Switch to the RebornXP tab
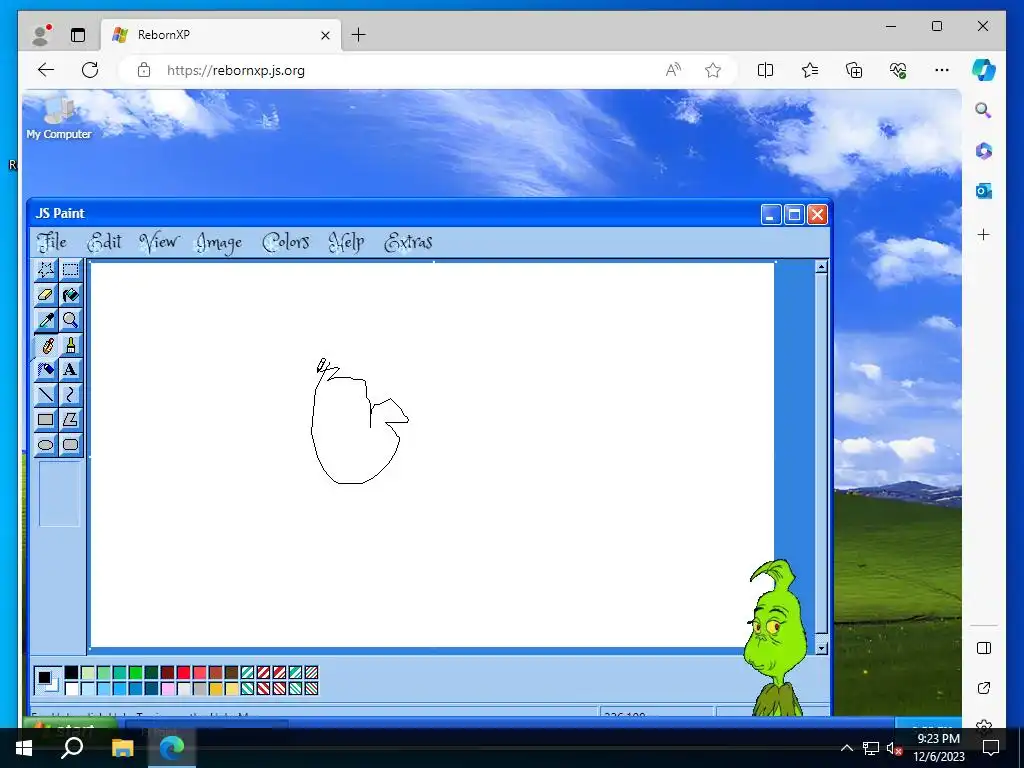The height and width of the screenshot is (768, 1024). tap(221, 35)
